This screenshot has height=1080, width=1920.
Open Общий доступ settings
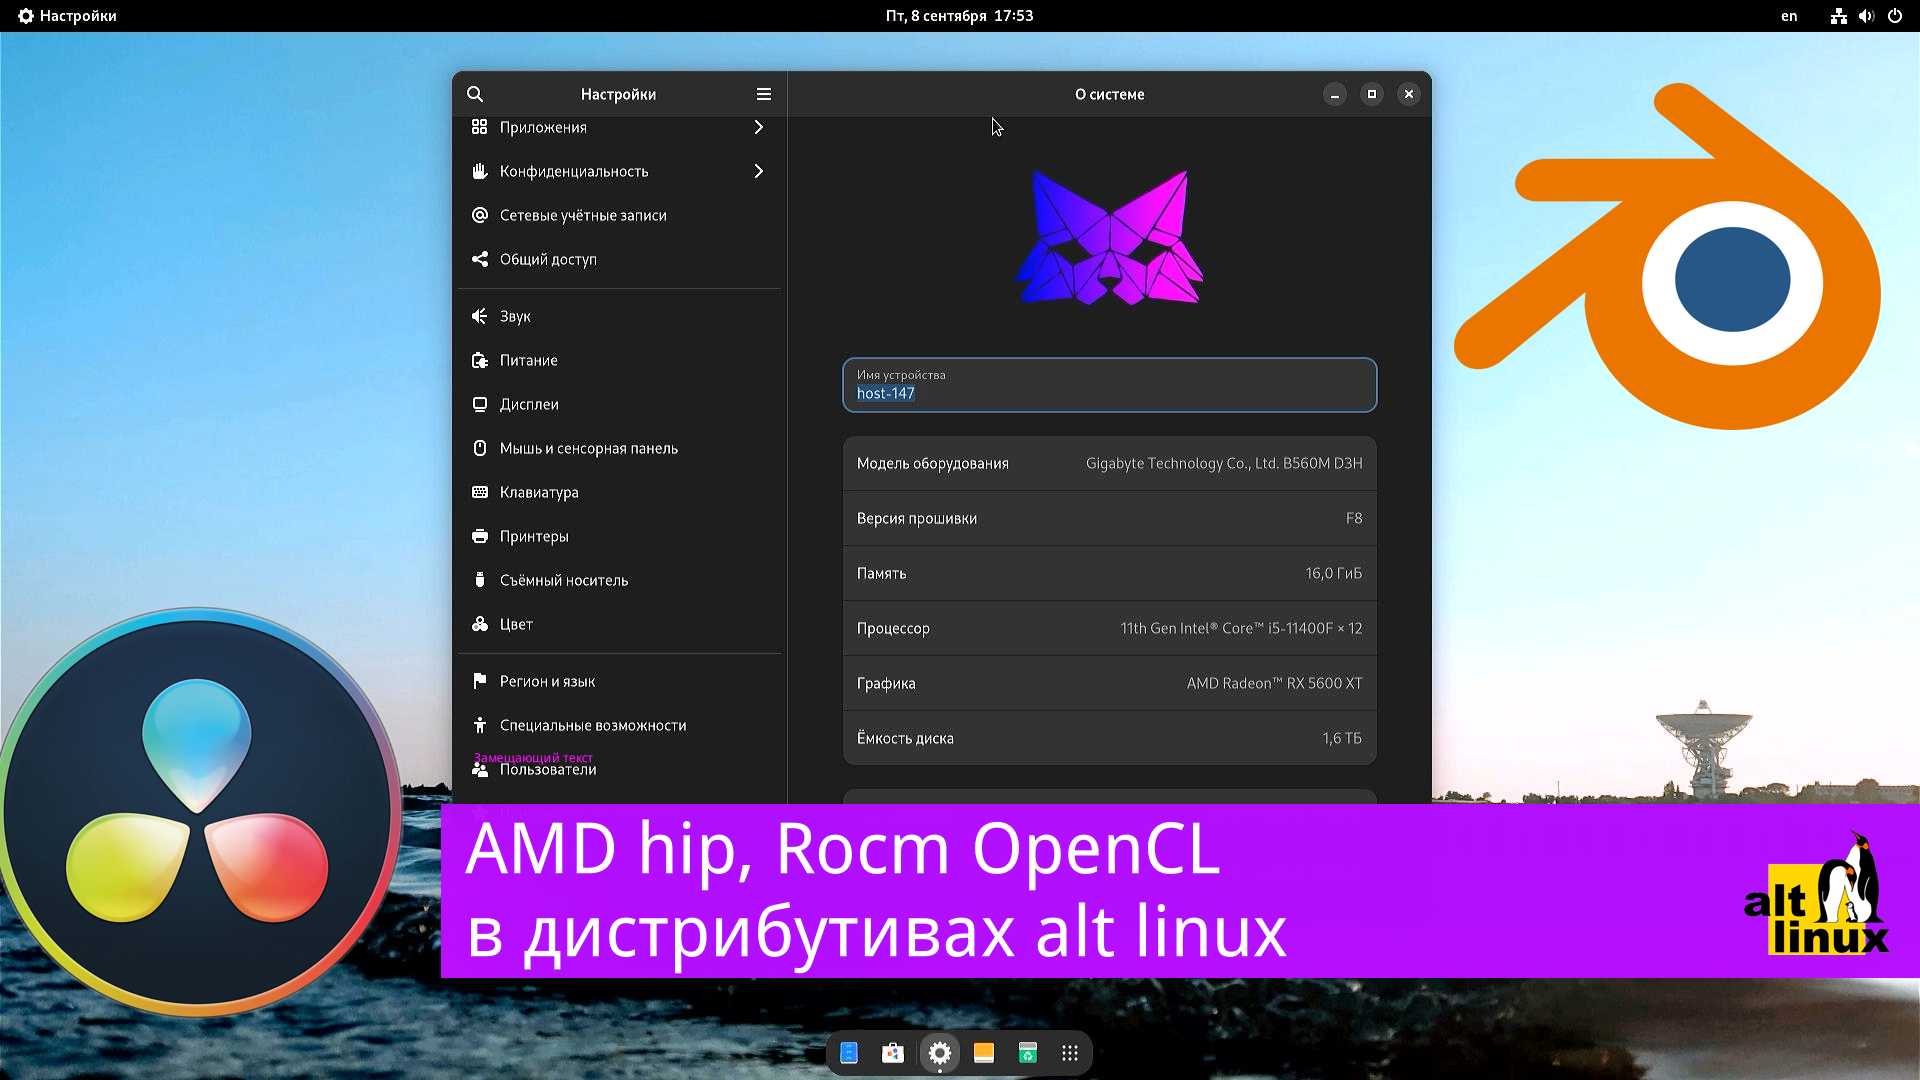(x=548, y=259)
